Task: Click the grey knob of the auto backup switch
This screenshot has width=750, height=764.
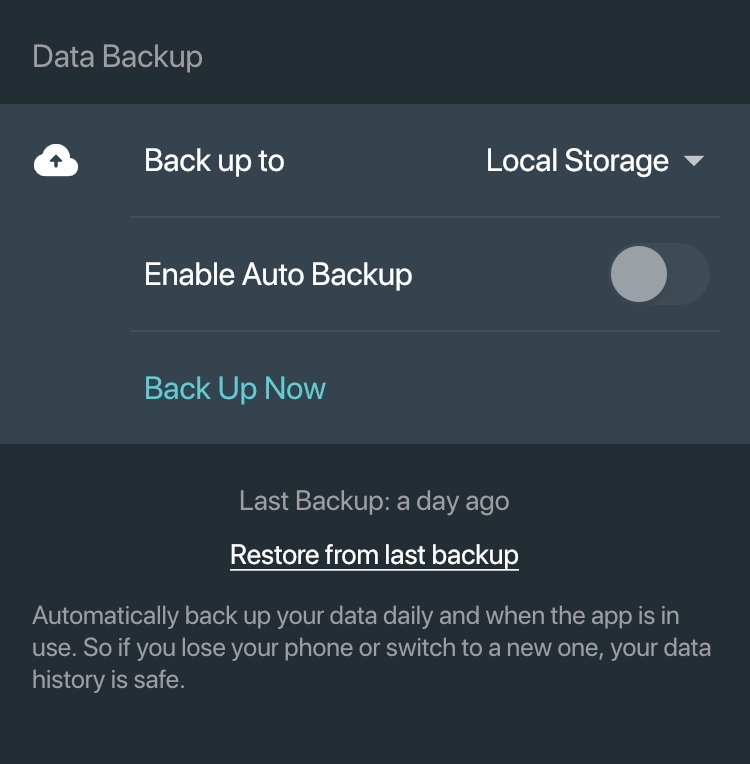Action: tap(639, 274)
